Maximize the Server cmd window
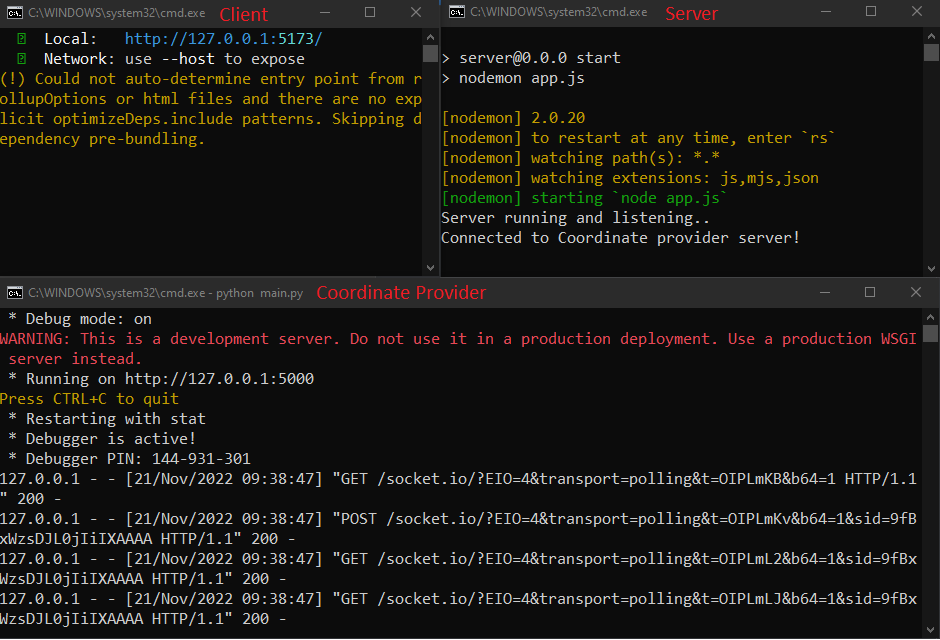The height and width of the screenshot is (640, 940). (x=871, y=12)
